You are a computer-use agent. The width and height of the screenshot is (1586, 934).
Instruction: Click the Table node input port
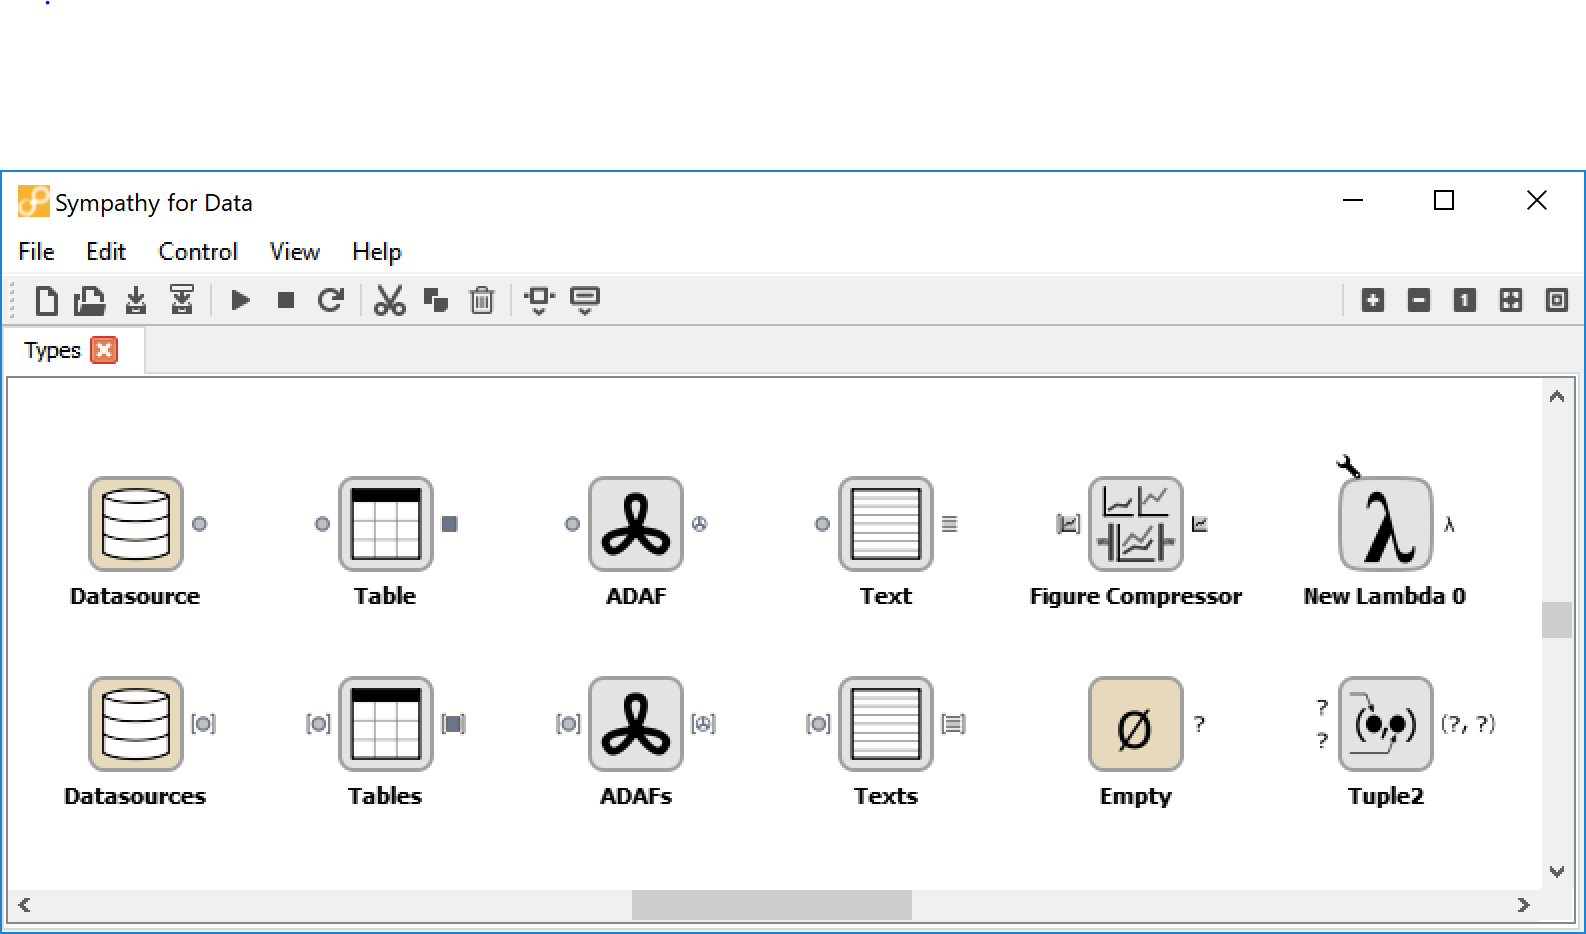click(x=322, y=524)
